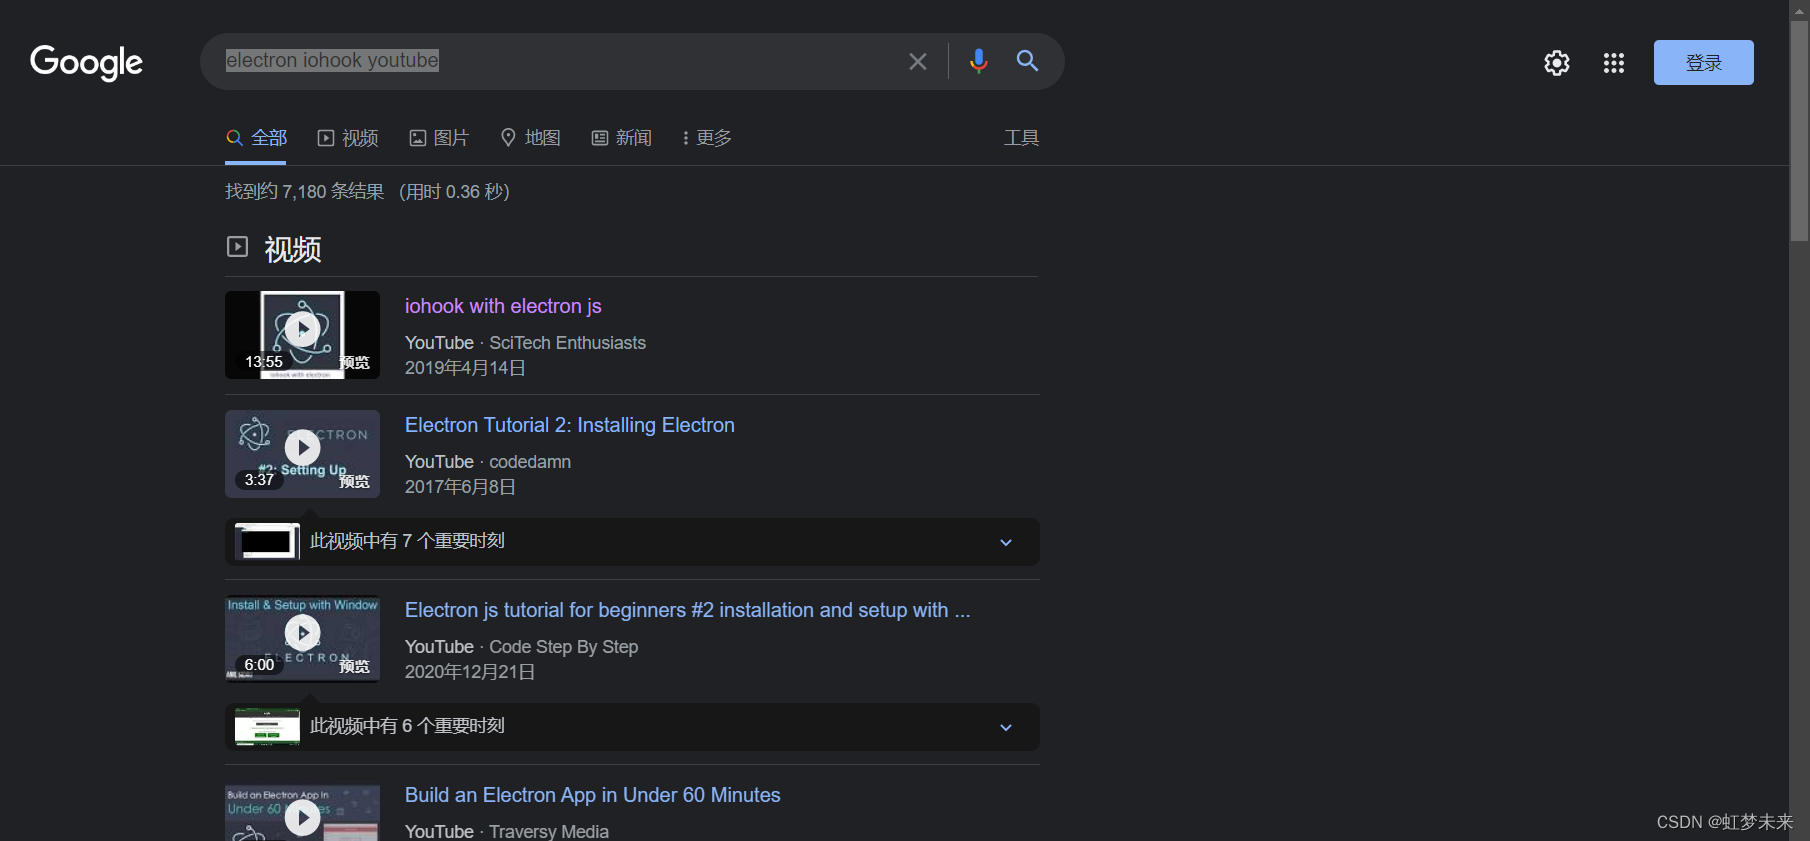Viewport: 1810px width, 841px height.
Task: Clear the search box with the X icon
Action: [917, 62]
